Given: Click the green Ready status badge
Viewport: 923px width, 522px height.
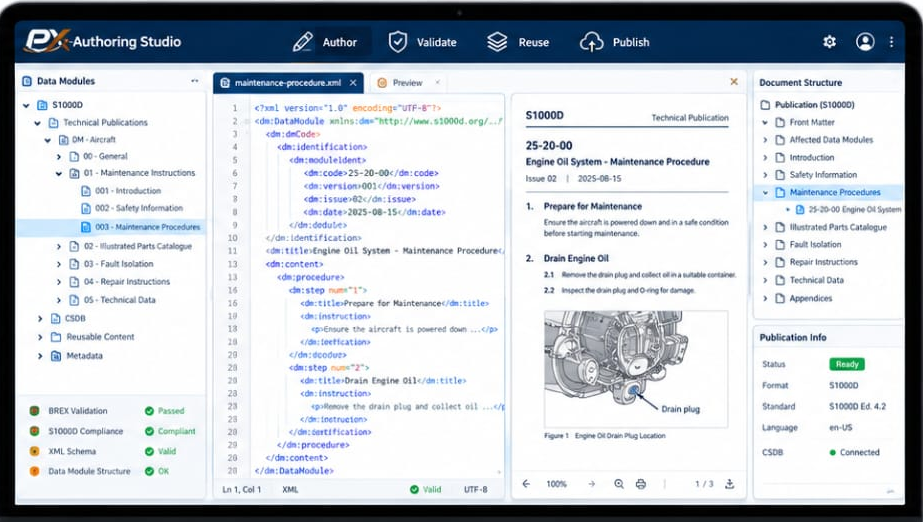Looking at the screenshot, I should point(846,364).
